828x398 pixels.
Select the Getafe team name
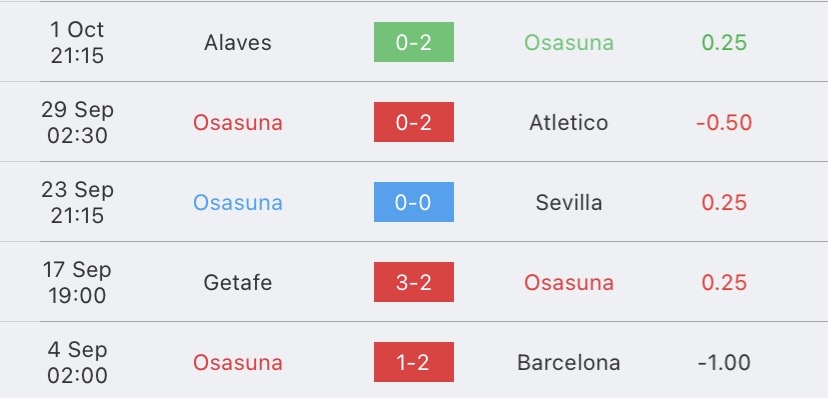[x=238, y=282]
